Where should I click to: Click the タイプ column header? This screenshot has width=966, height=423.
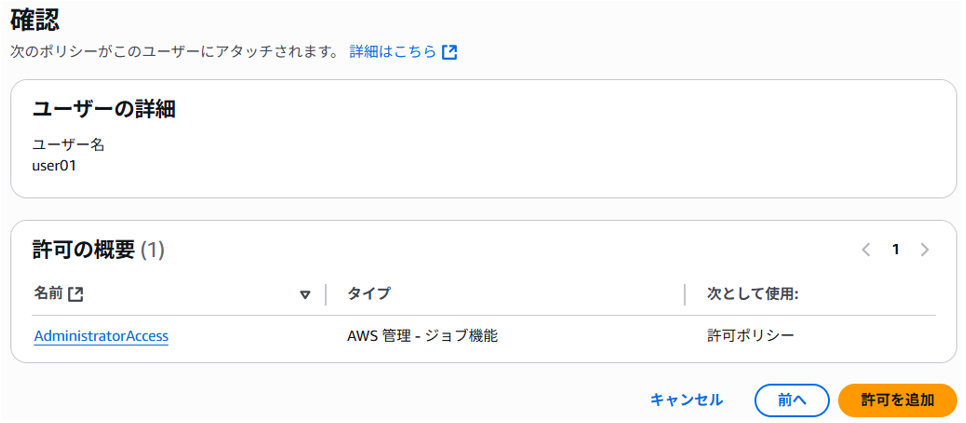[368, 294]
